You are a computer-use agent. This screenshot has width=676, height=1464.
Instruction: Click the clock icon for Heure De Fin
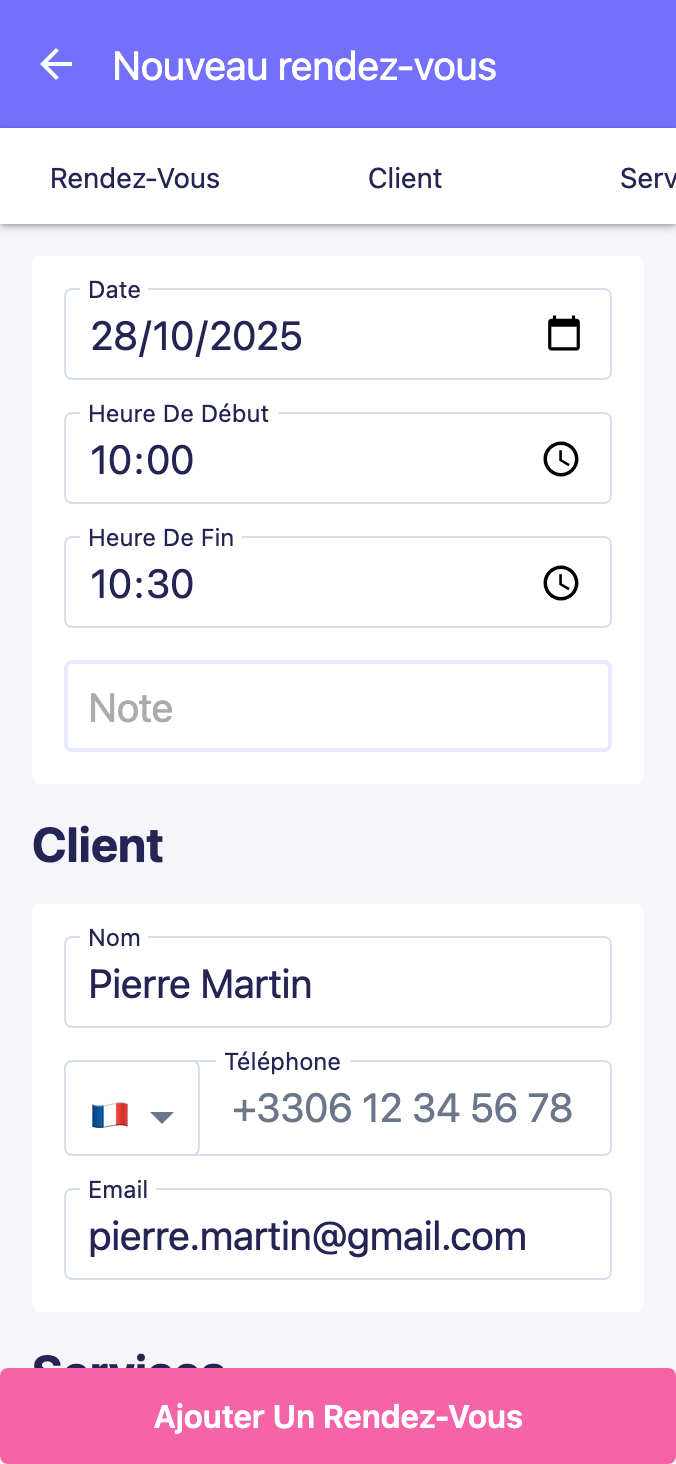[561, 583]
